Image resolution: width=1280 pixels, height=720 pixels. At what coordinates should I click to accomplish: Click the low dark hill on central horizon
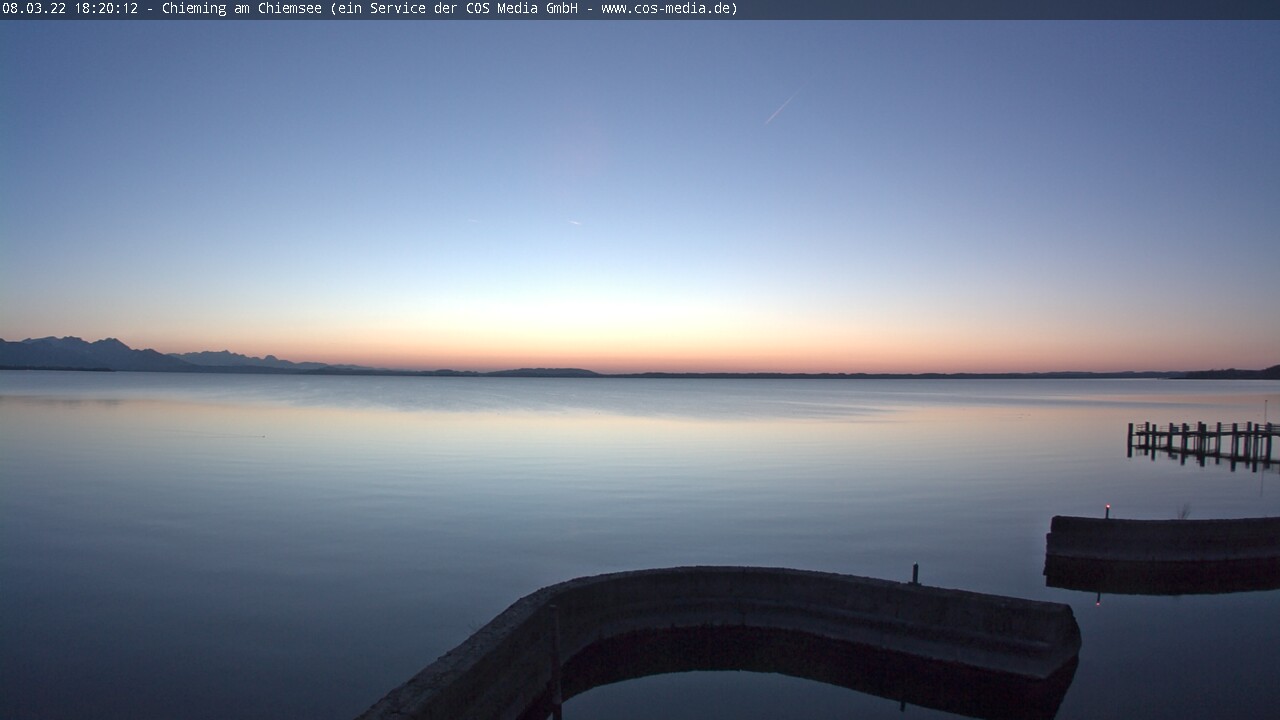[x=545, y=372]
